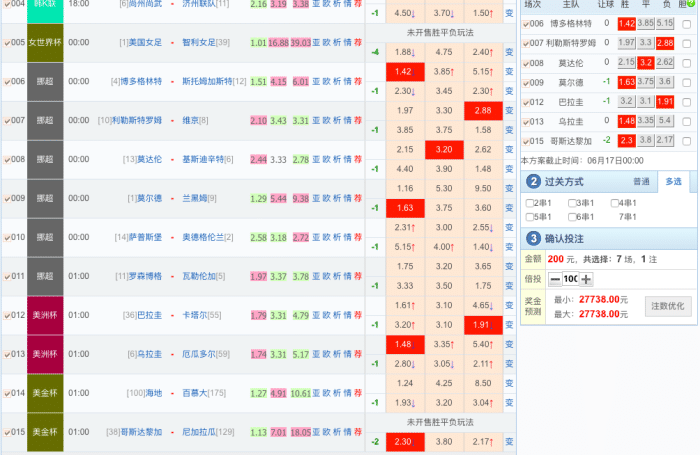Select handicap win 1.63 for match 009

pyautogui.click(x=405, y=208)
